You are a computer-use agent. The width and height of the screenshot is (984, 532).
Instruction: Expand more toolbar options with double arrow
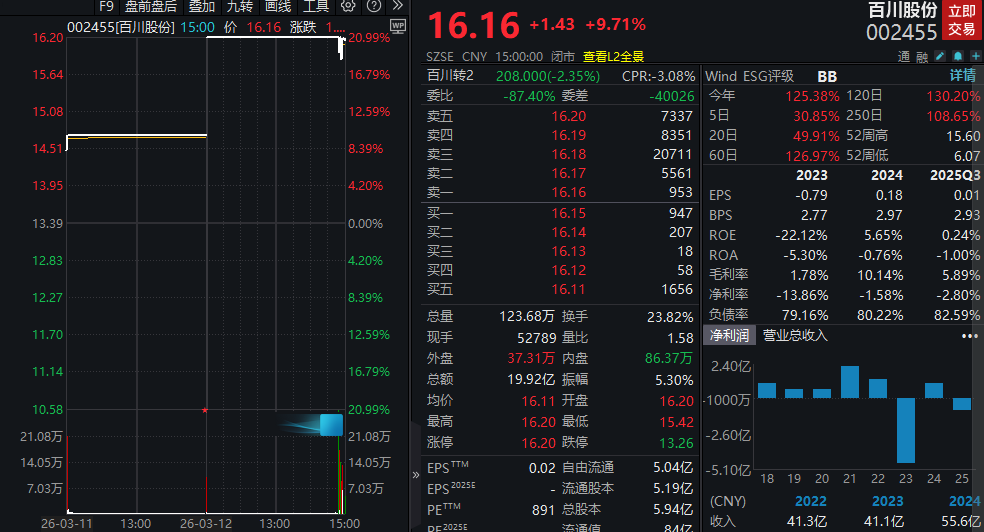tap(397, 6)
